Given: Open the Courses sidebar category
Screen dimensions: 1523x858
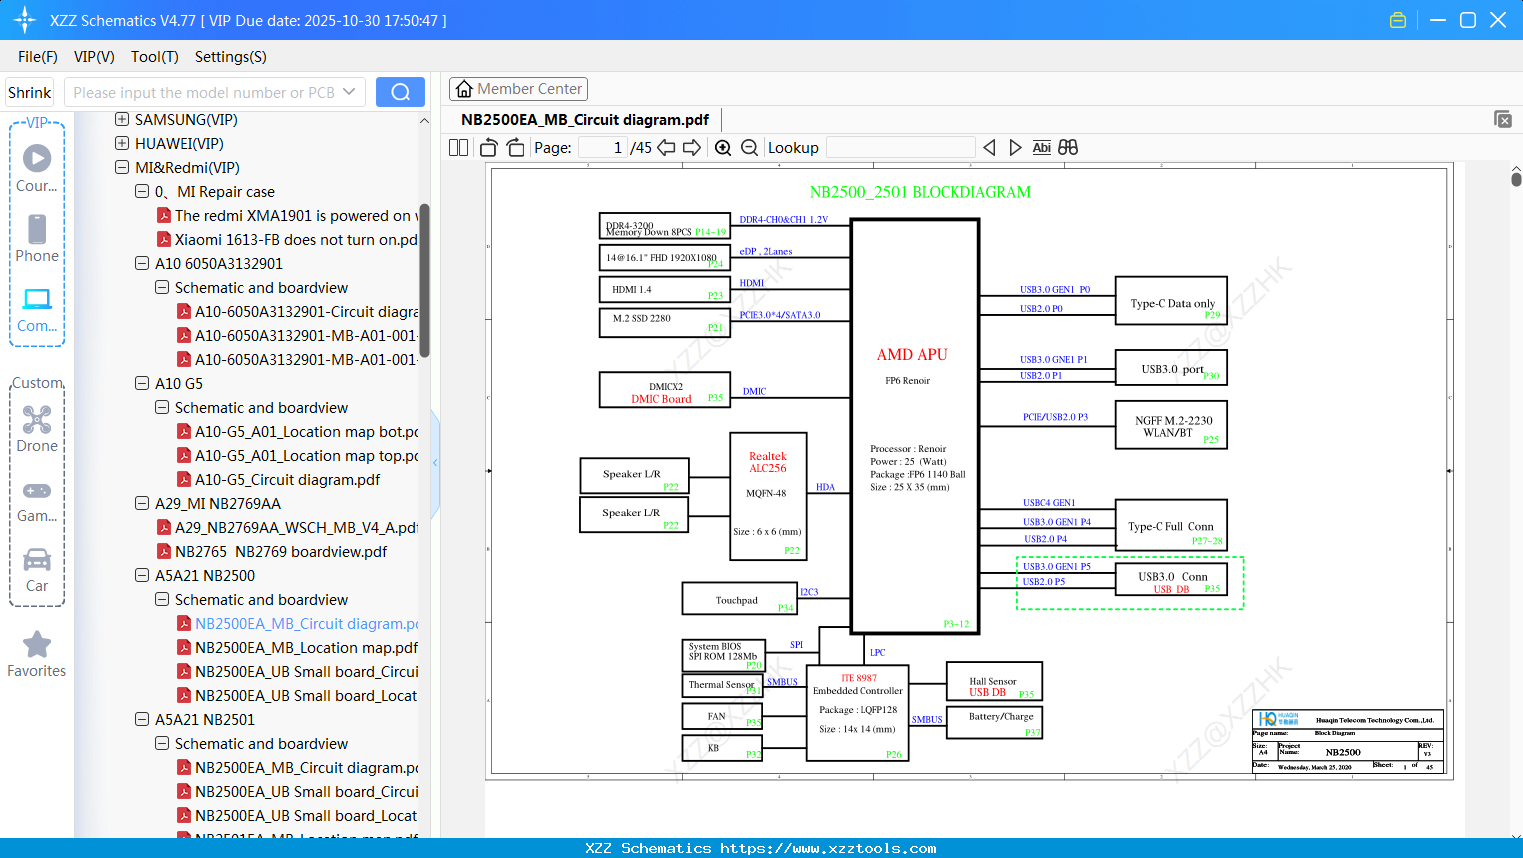Looking at the screenshot, I should coord(37,168).
